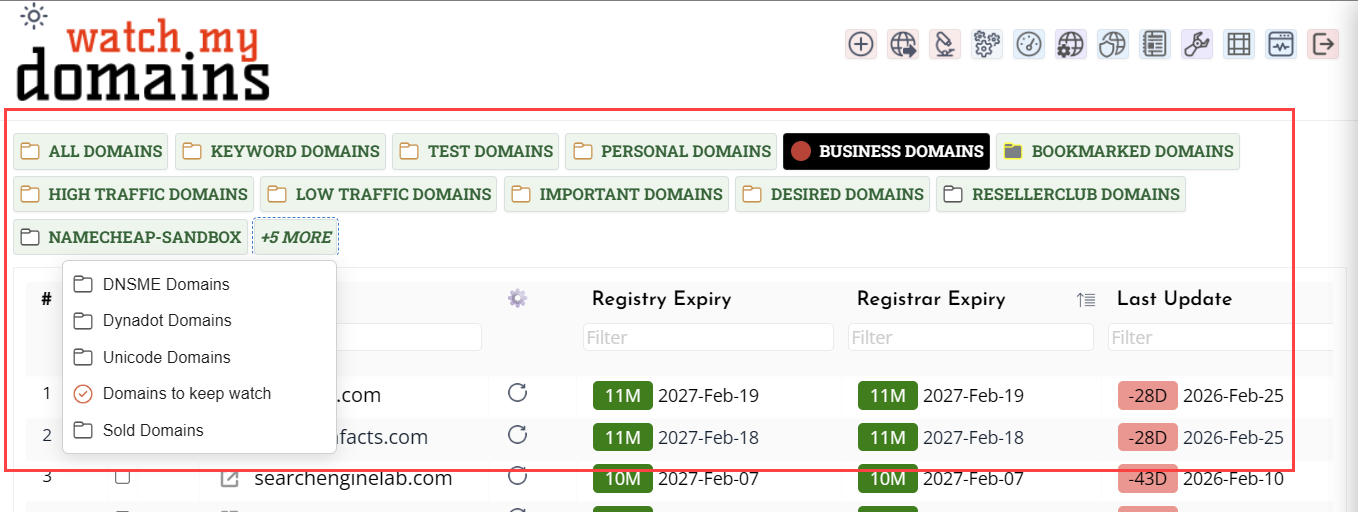
Task: Switch to ResellerClub Domains category
Action: click(1060, 194)
